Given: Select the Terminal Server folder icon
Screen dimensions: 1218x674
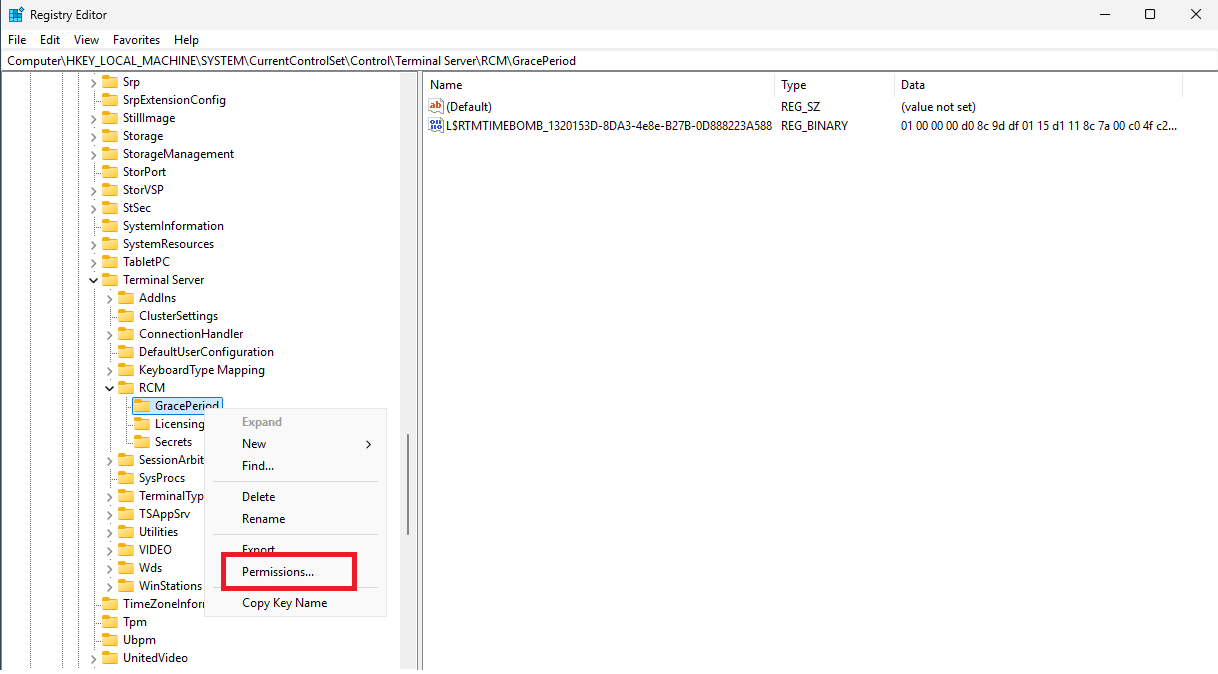Looking at the screenshot, I should (110, 280).
